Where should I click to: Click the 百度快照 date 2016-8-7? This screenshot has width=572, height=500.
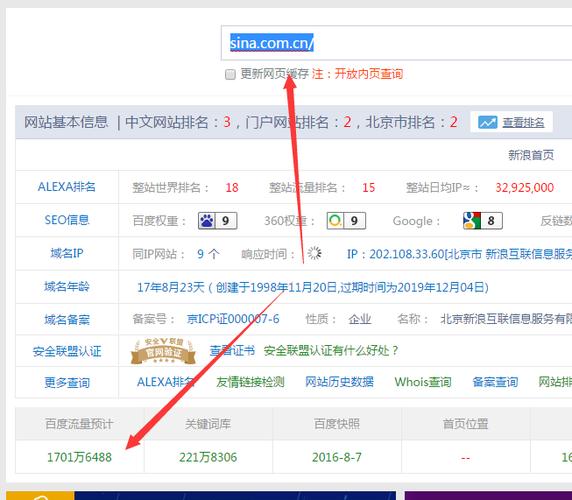(337, 457)
